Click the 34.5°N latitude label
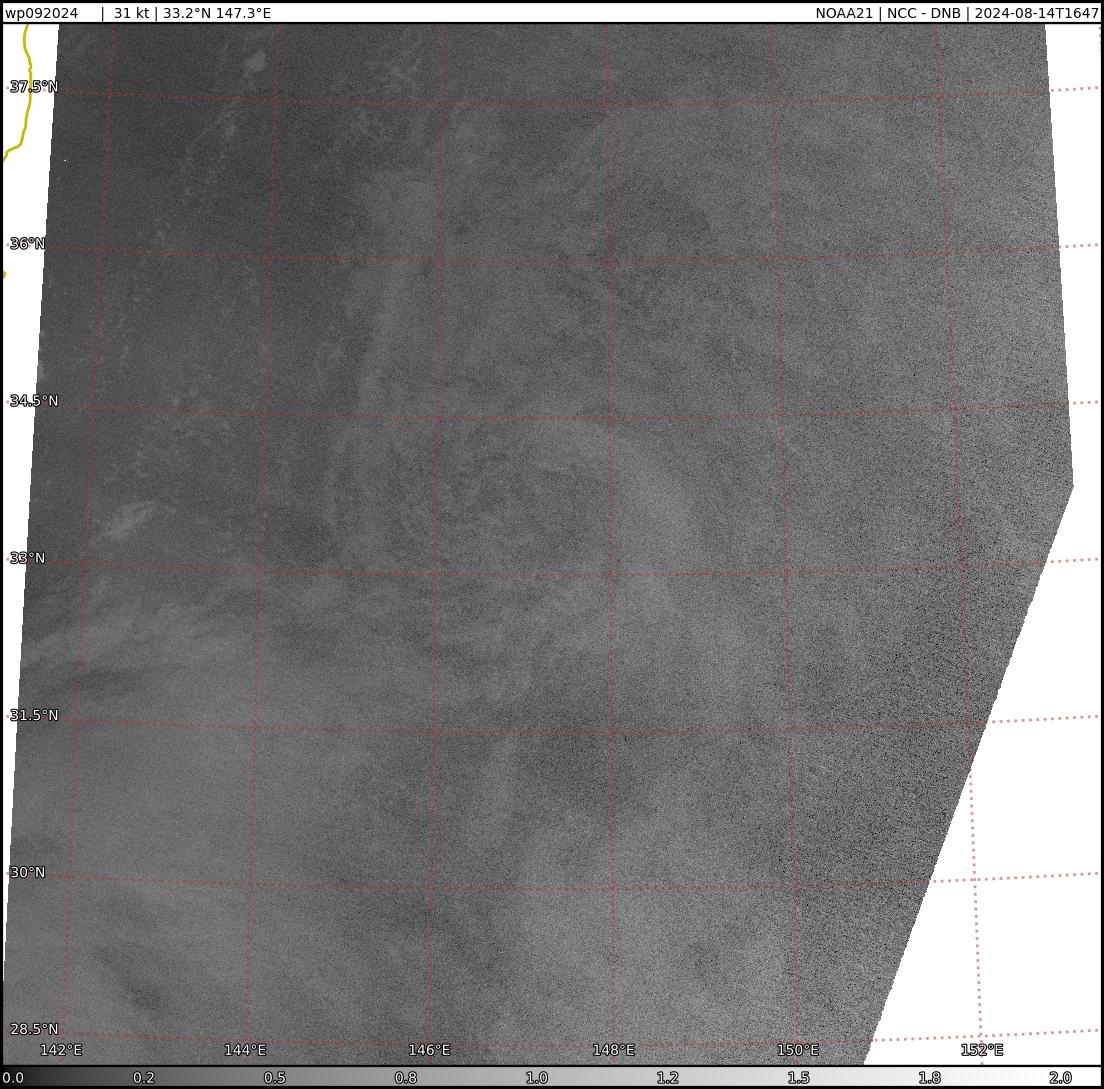1104x1089 pixels. (x=34, y=401)
